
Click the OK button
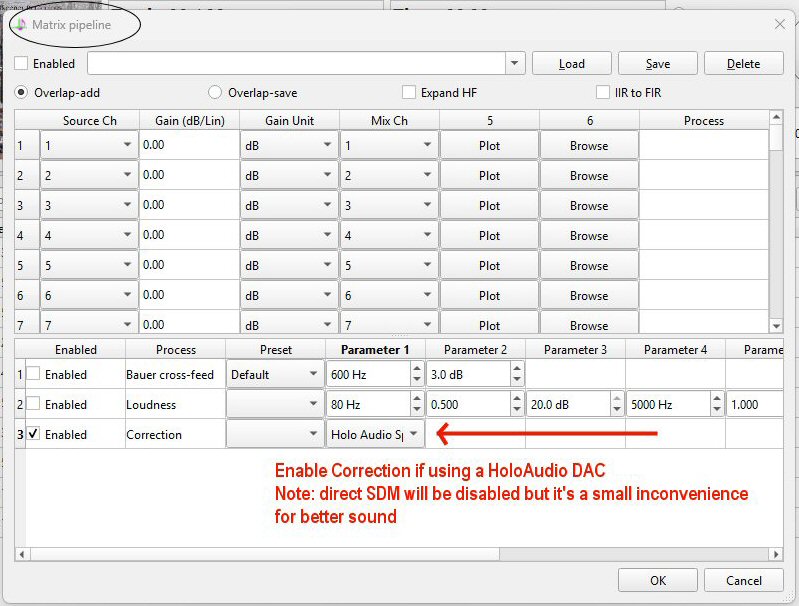pos(657,580)
